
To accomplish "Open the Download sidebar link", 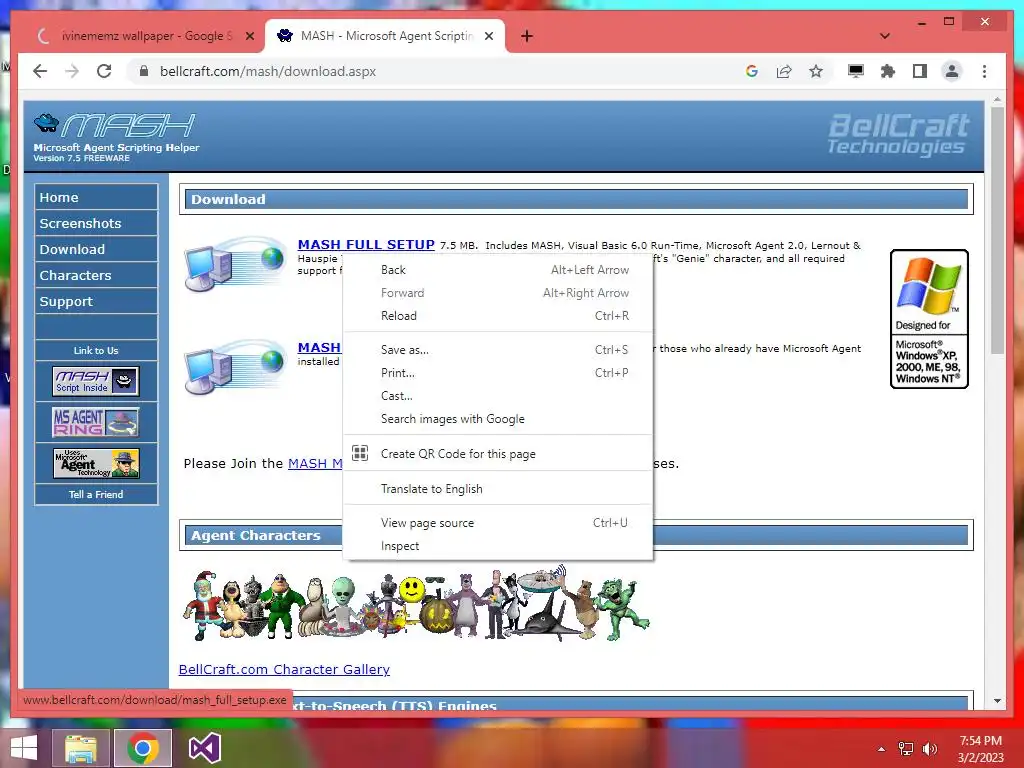I will pos(96,249).
